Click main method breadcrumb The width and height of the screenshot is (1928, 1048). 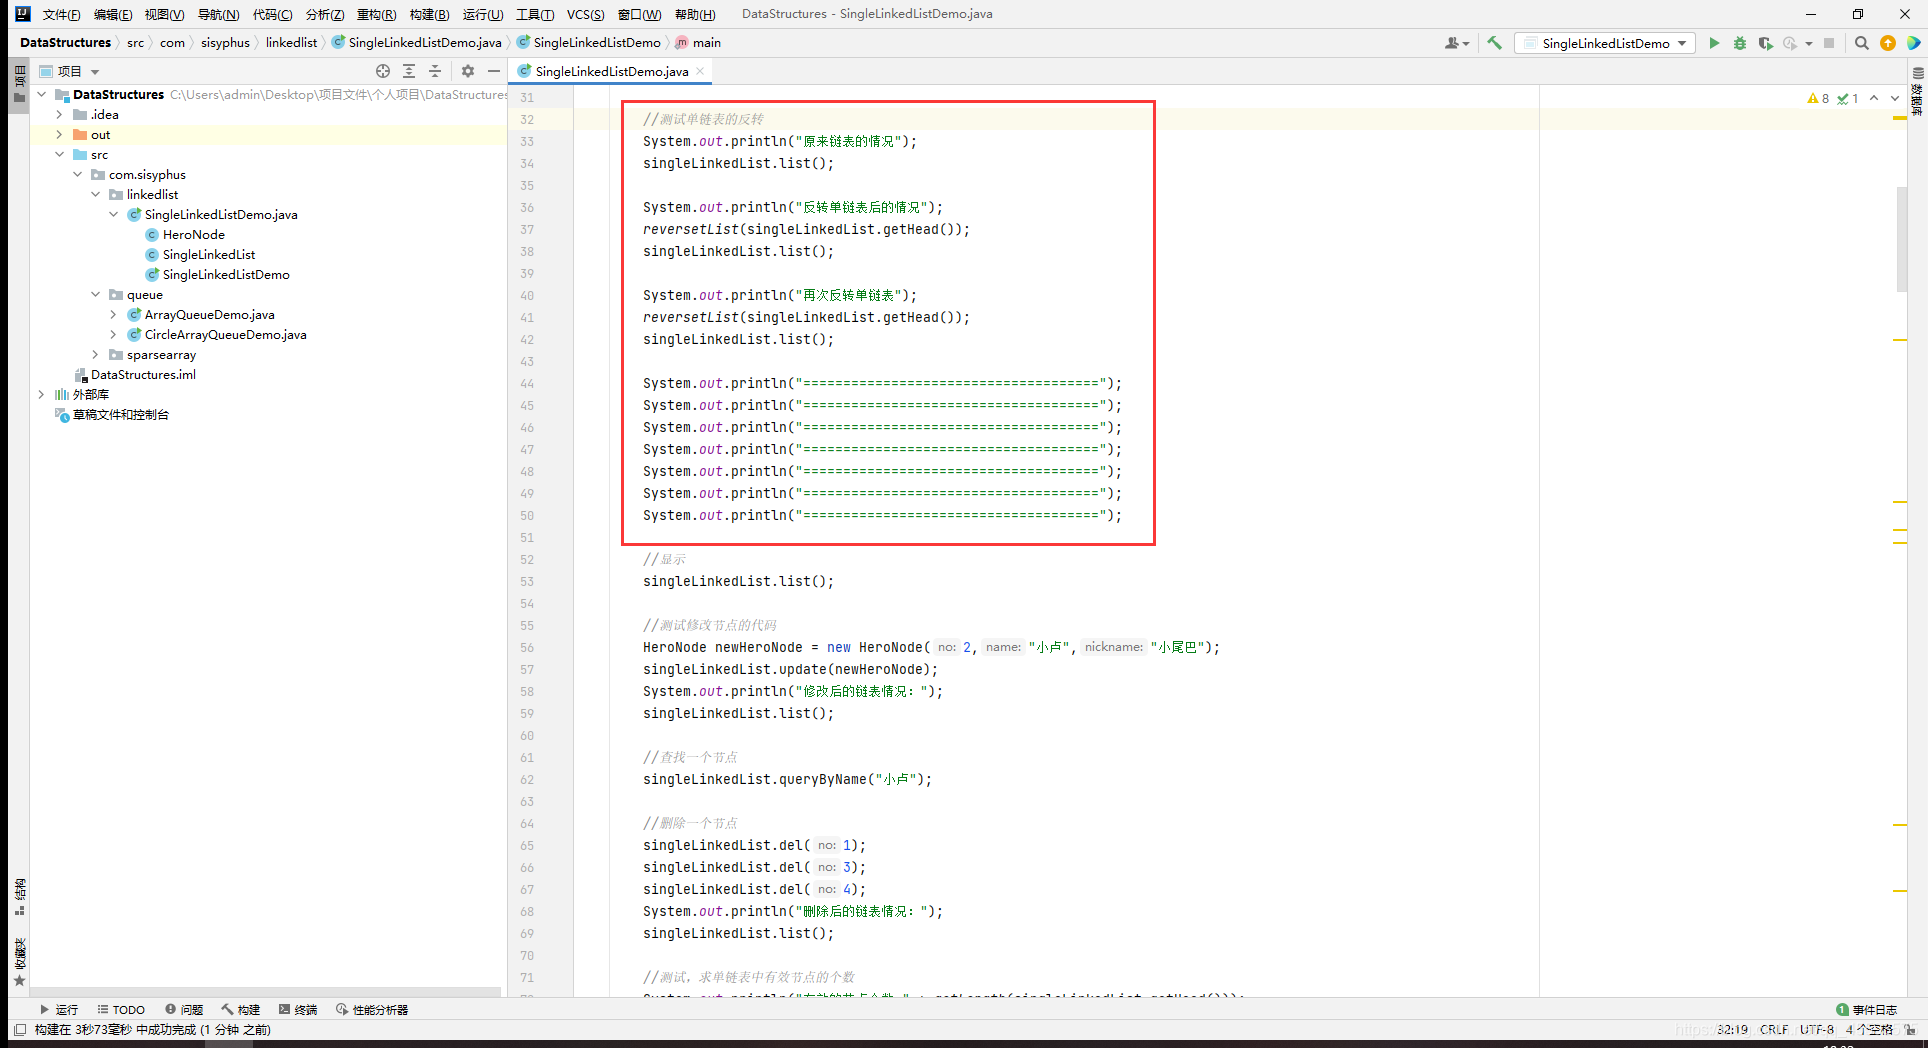(x=698, y=43)
